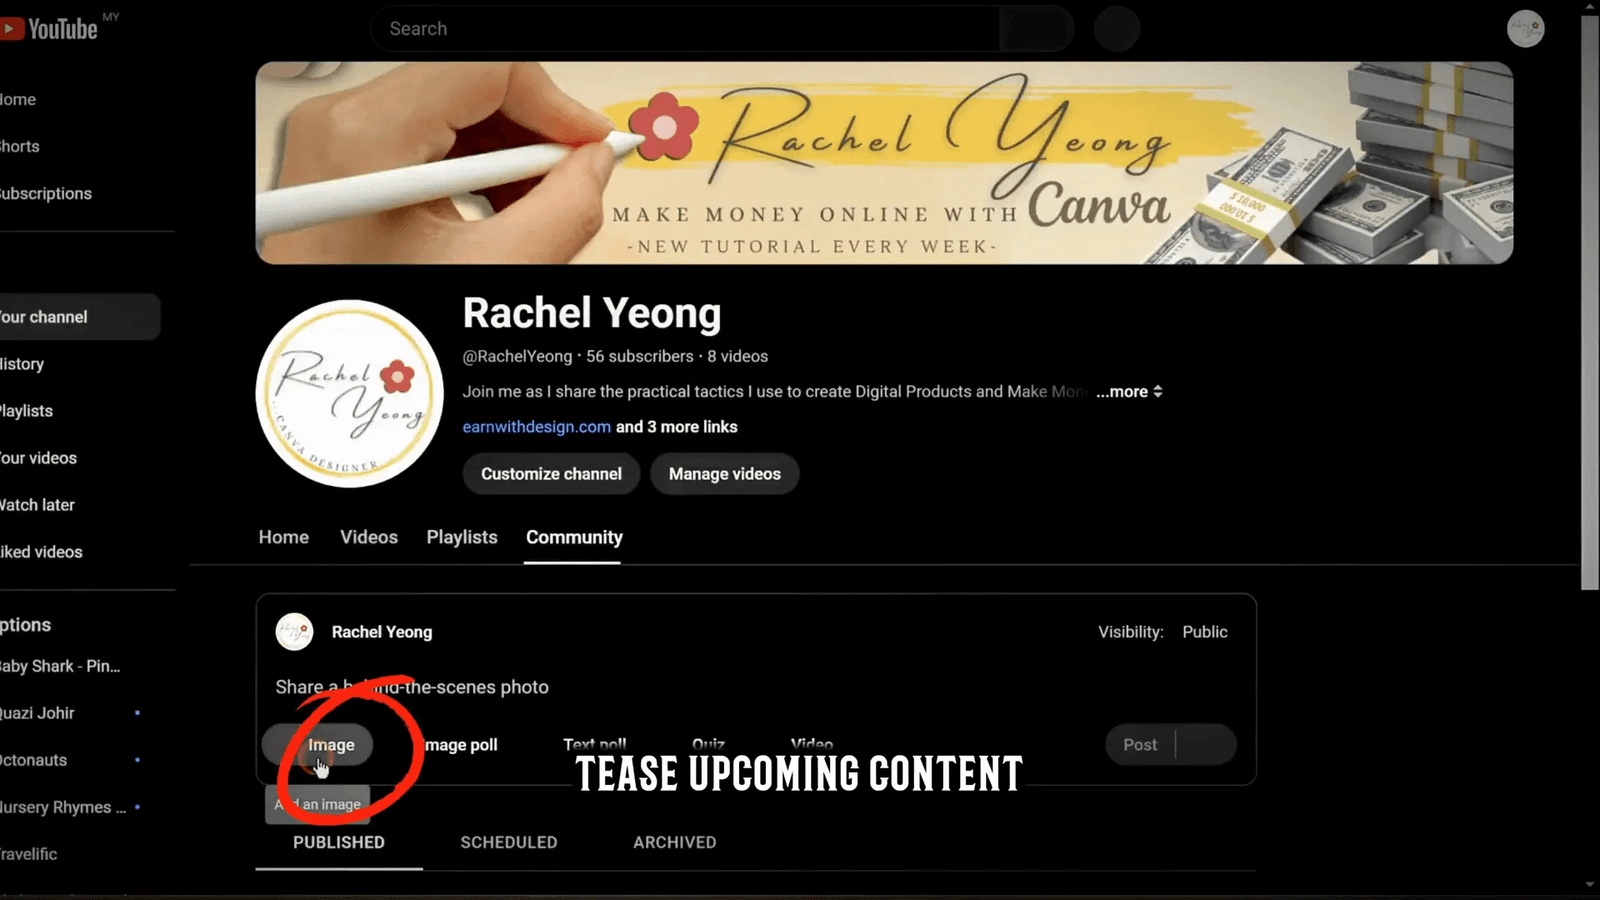Screen dimensions: 1600x900
Task: Click Customize channel button
Action: click(551, 474)
